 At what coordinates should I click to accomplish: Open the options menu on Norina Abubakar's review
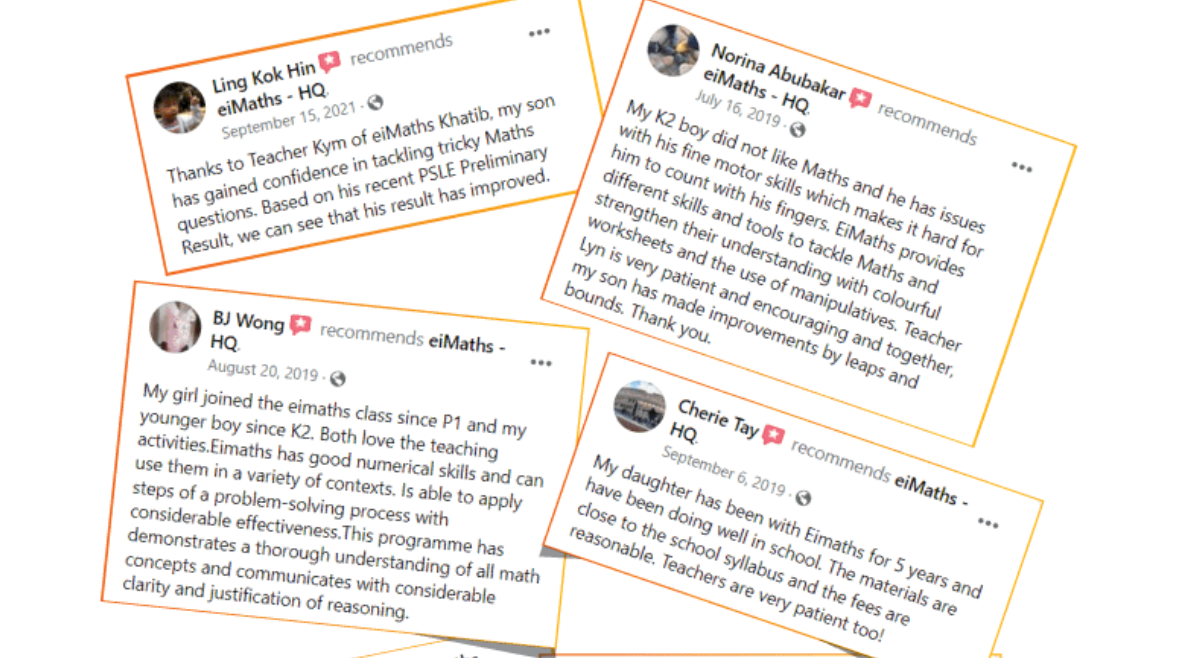click(x=1020, y=167)
